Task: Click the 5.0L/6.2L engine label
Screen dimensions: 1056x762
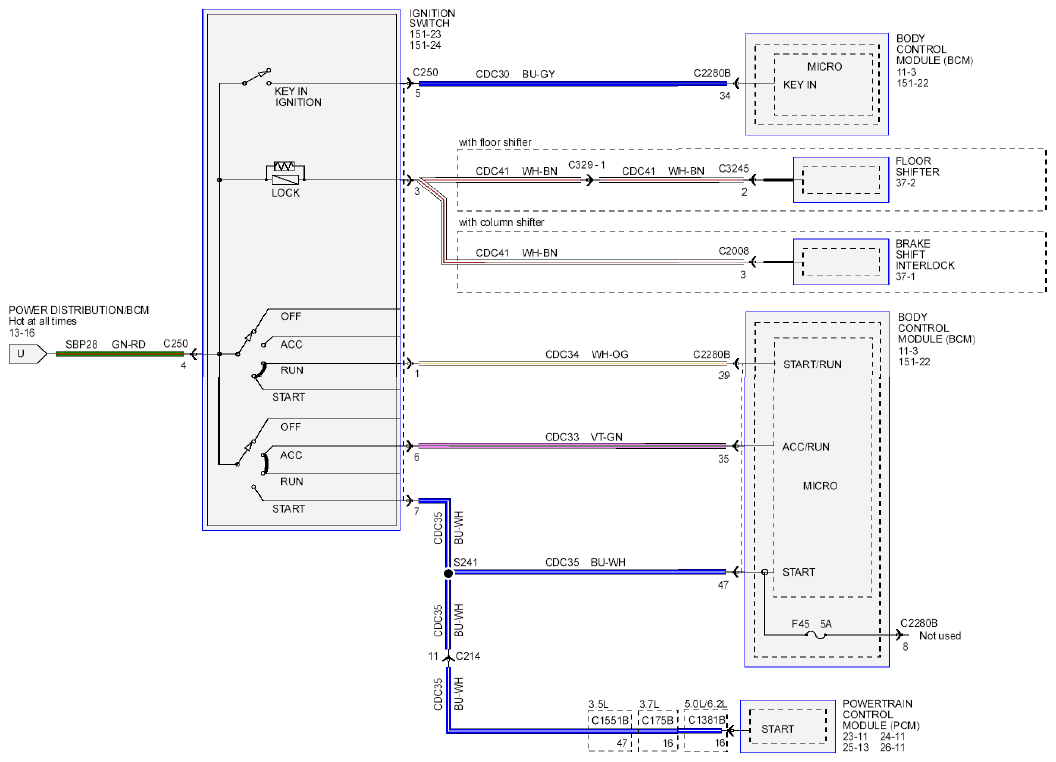Action: (706, 704)
